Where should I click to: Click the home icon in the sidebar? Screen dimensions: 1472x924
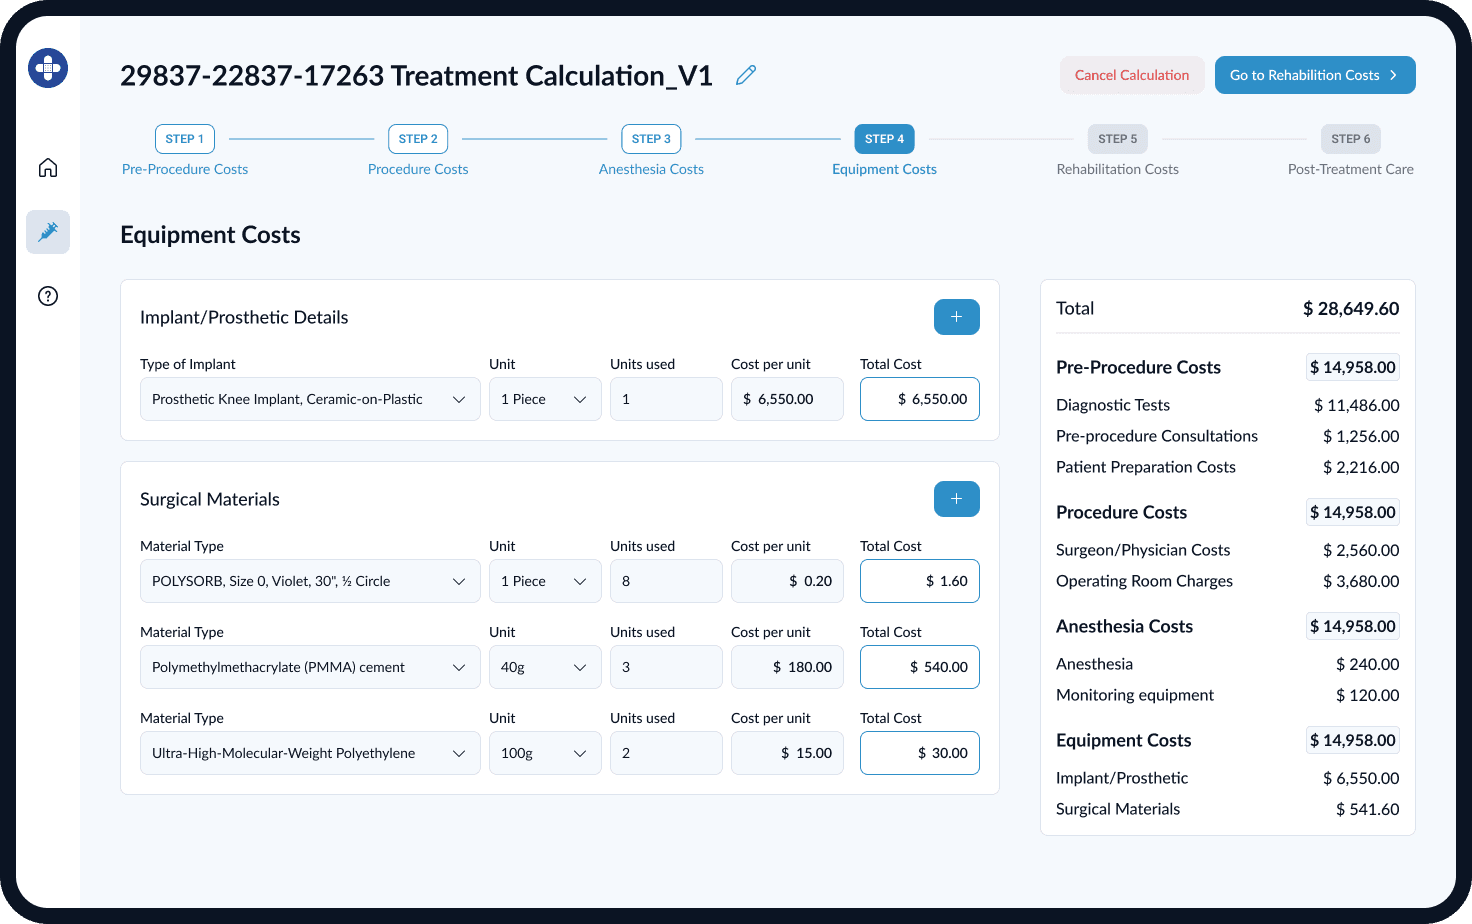(47, 167)
